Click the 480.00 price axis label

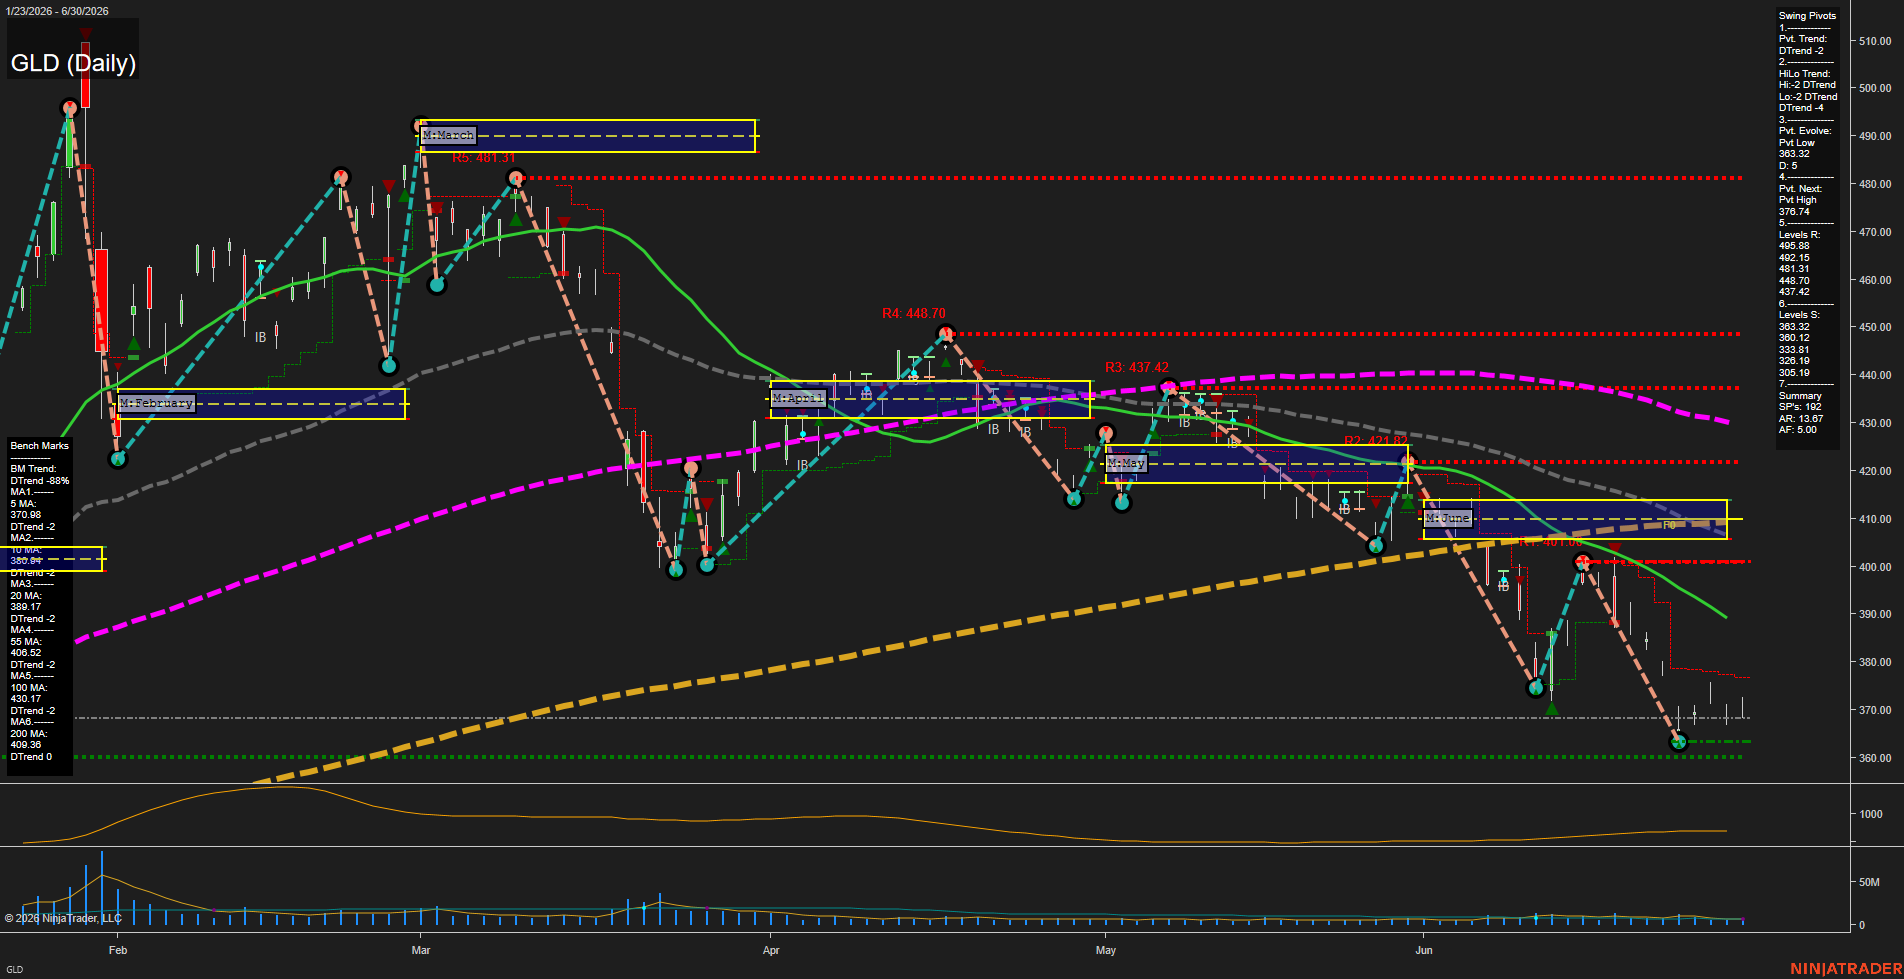1875,184
